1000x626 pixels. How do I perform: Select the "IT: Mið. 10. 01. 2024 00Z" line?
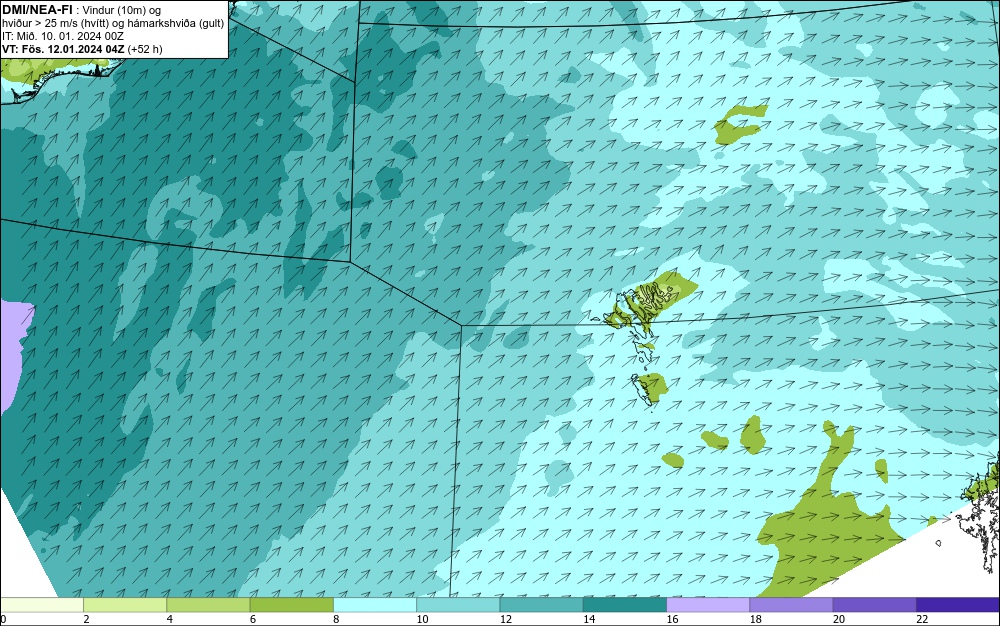tap(62, 36)
